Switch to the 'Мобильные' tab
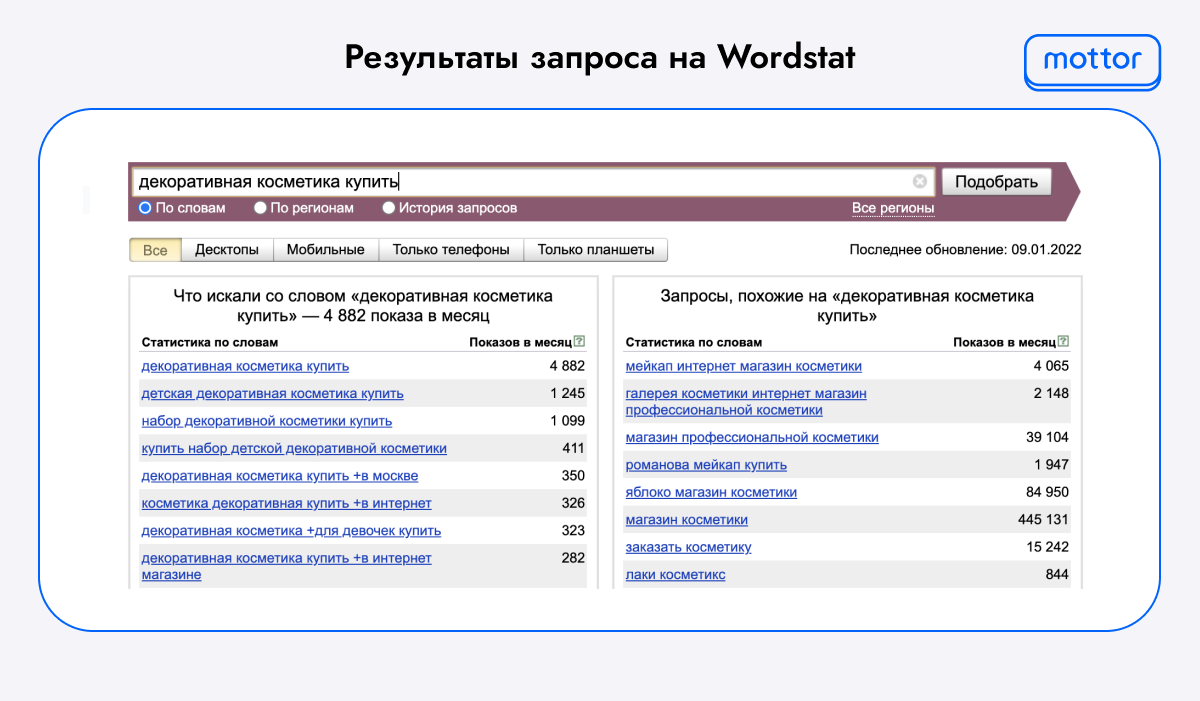Image resolution: width=1200 pixels, height=701 pixels. pos(326,250)
